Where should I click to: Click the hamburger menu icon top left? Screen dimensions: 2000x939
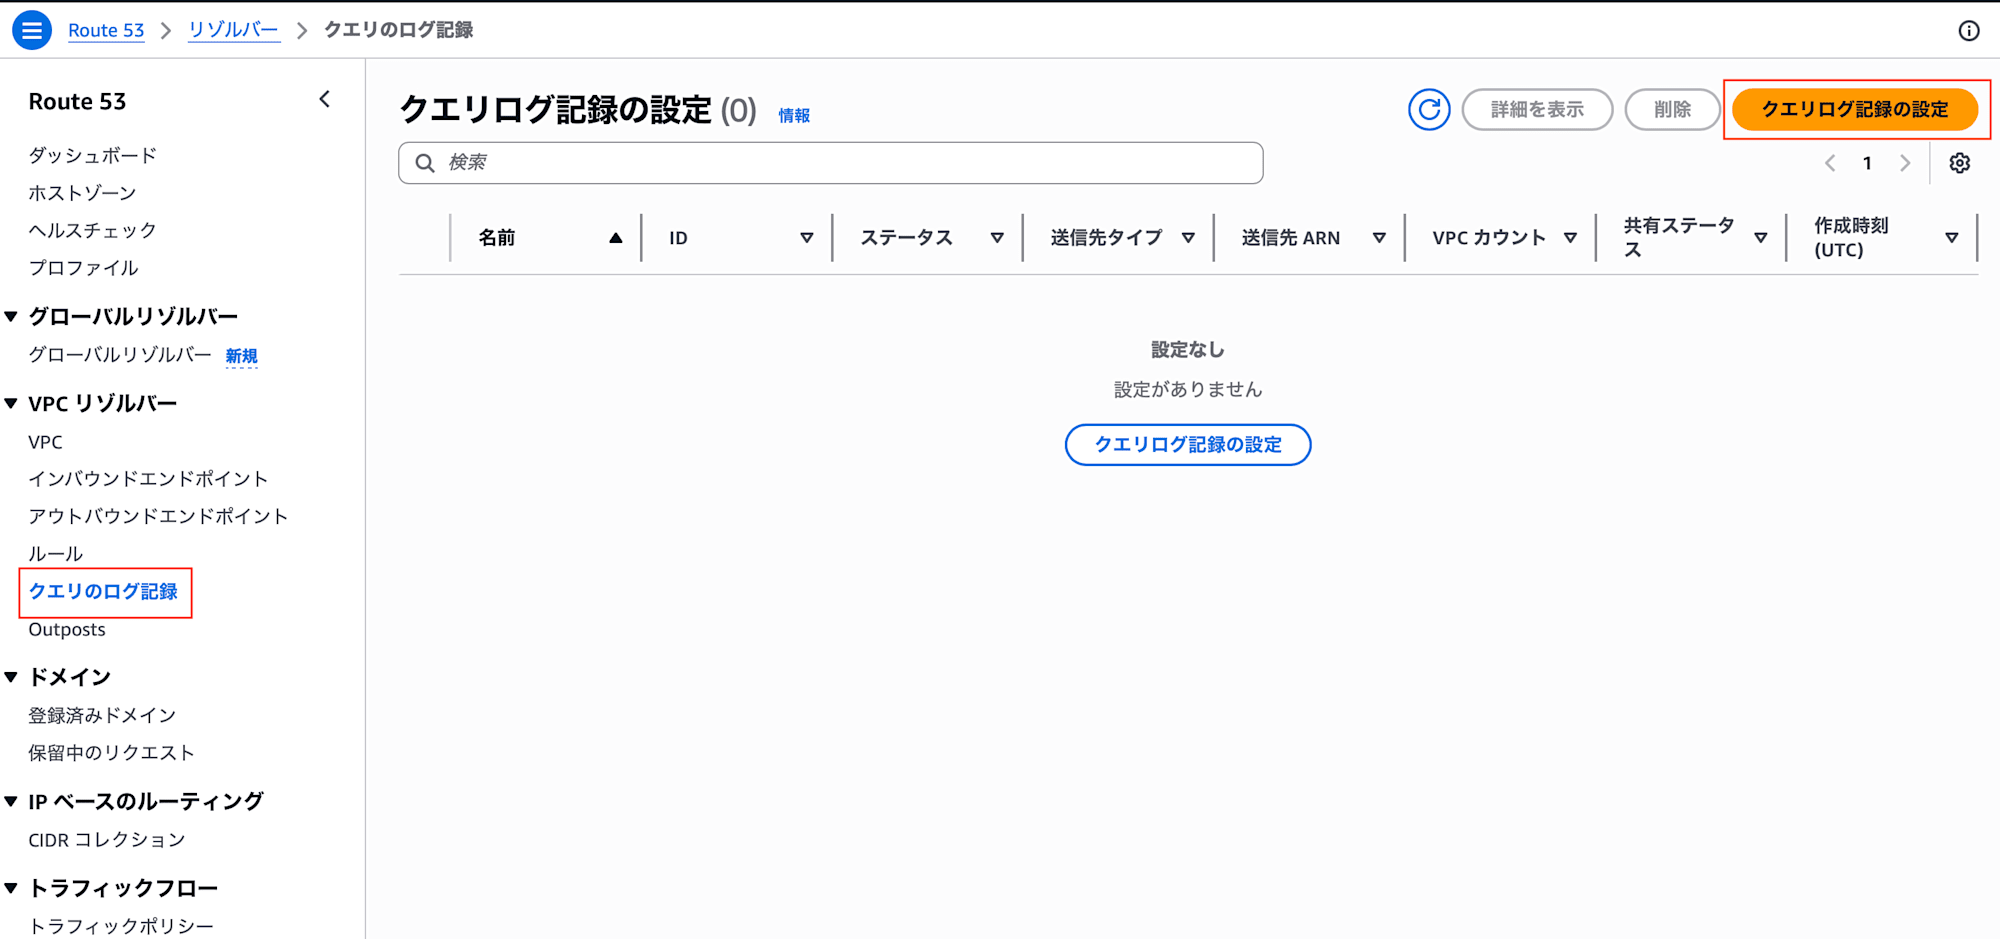[31, 30]
